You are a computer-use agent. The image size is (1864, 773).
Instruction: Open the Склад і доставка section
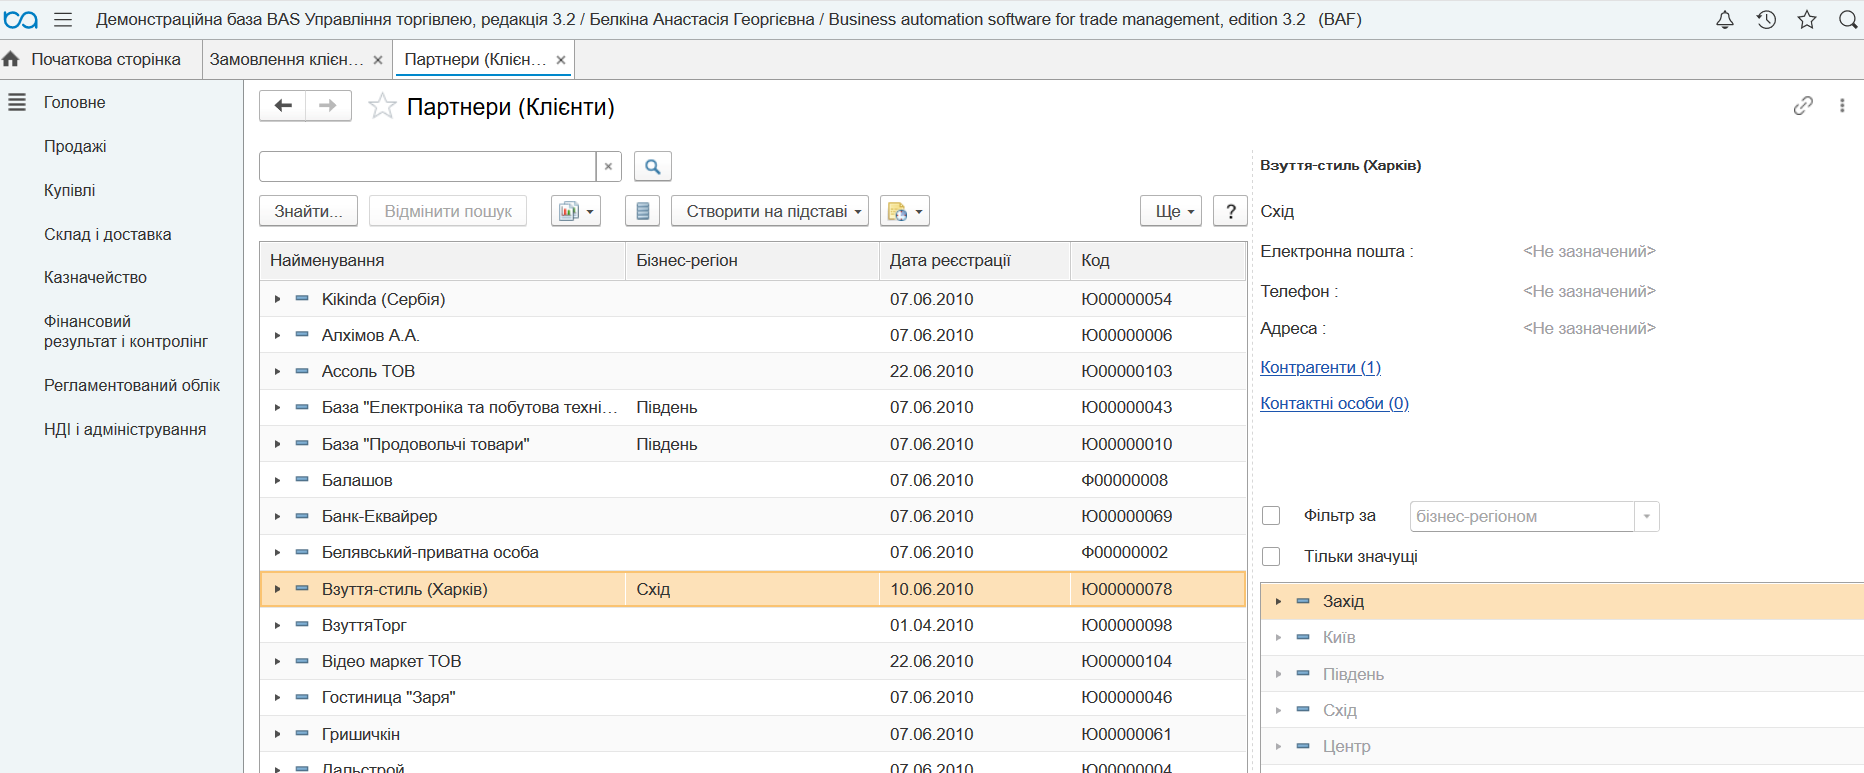click(108, 234)
